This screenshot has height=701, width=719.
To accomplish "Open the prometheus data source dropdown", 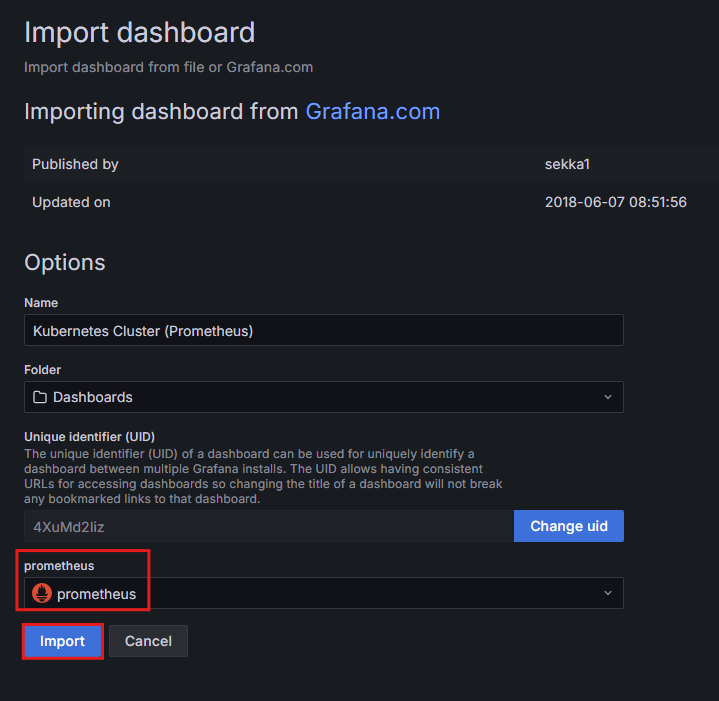I will point(324,593).
